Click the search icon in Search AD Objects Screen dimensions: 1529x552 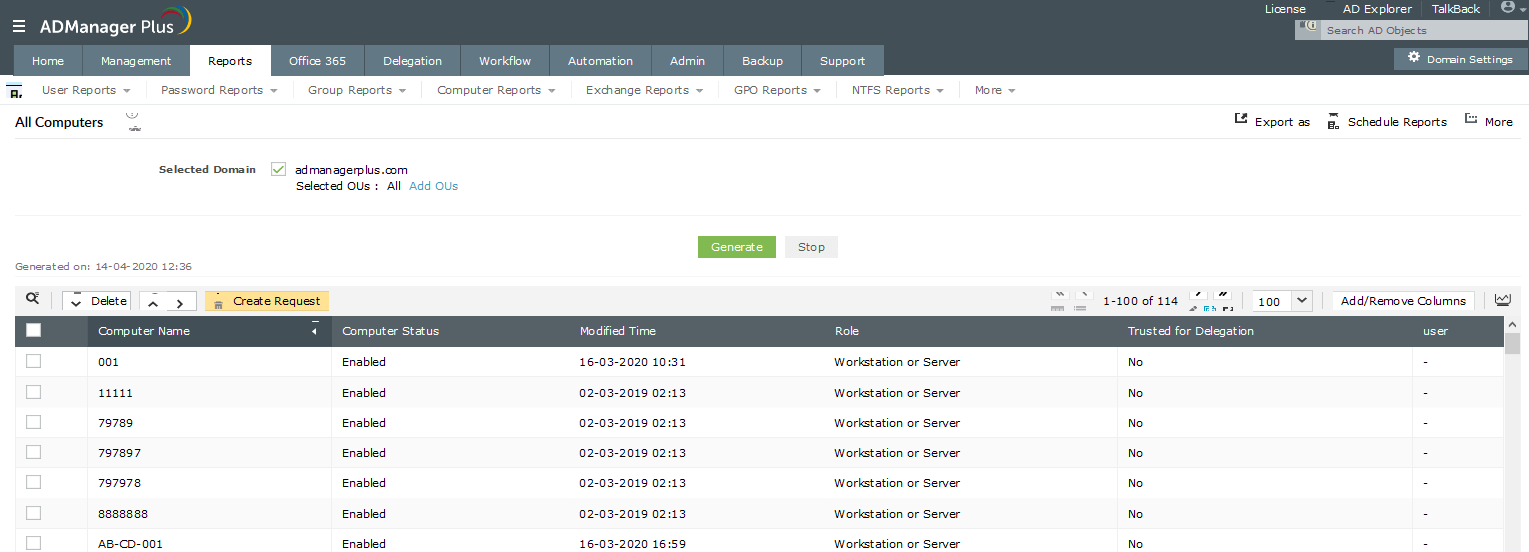(1310, 29)
